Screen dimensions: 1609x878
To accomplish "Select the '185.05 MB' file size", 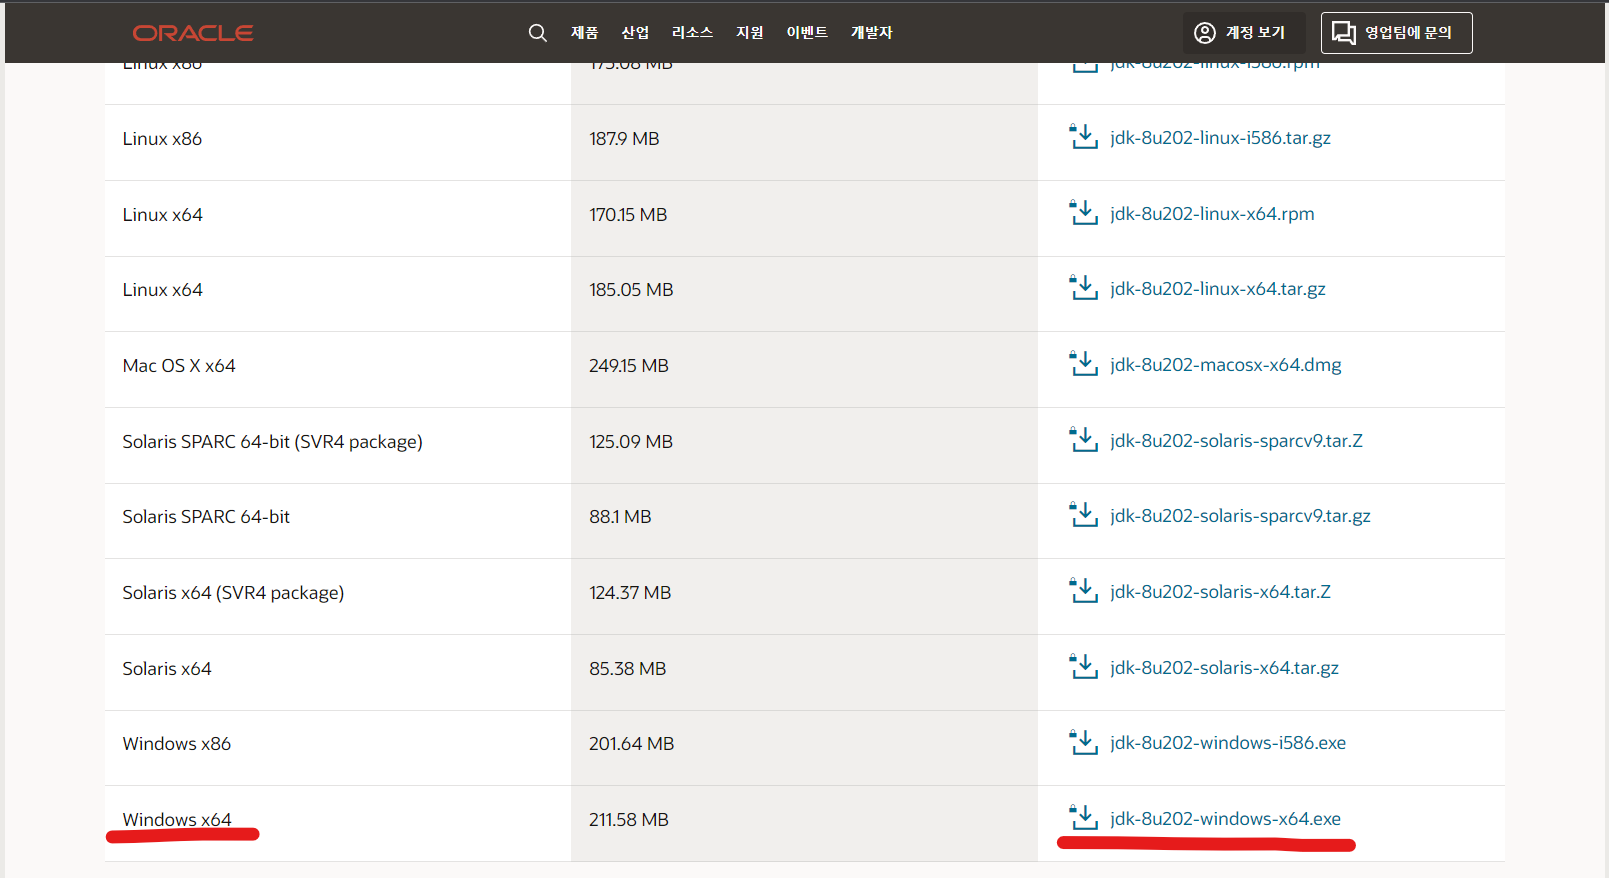I will point(631,290).
